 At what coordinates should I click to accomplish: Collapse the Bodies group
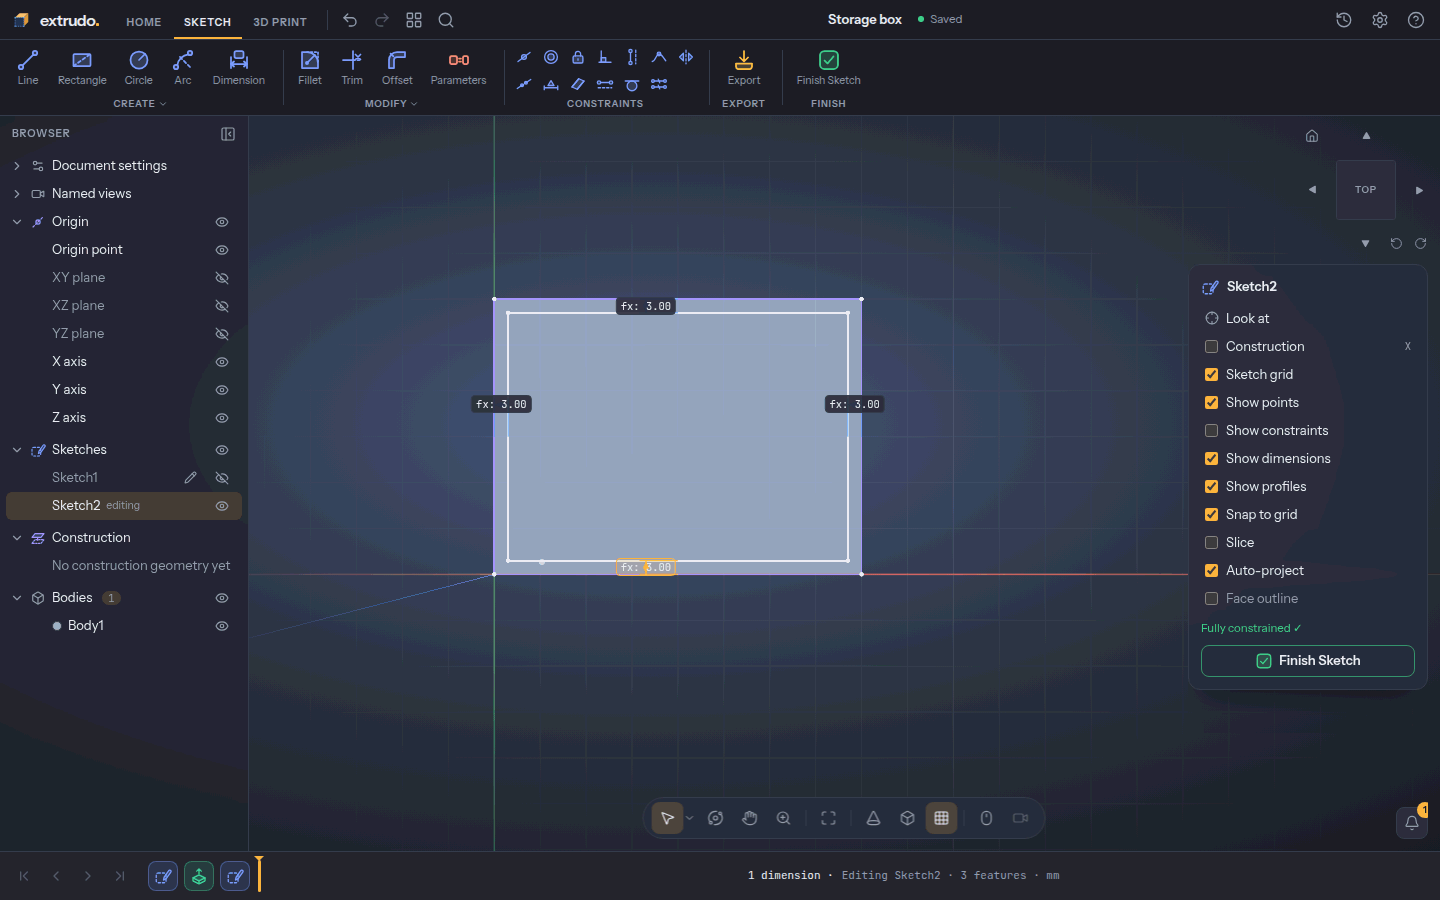coord(17,598)
